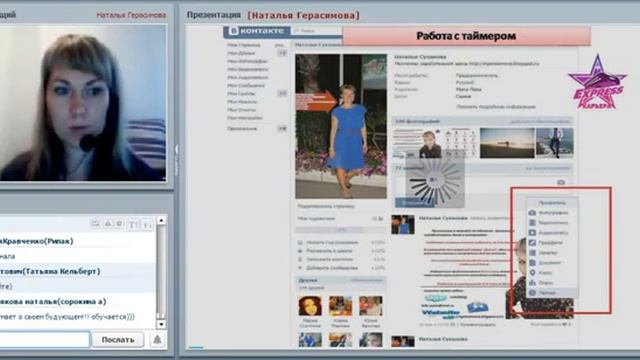Click the Редактировать страницу link under profile photo

click(x=326, y=207)
